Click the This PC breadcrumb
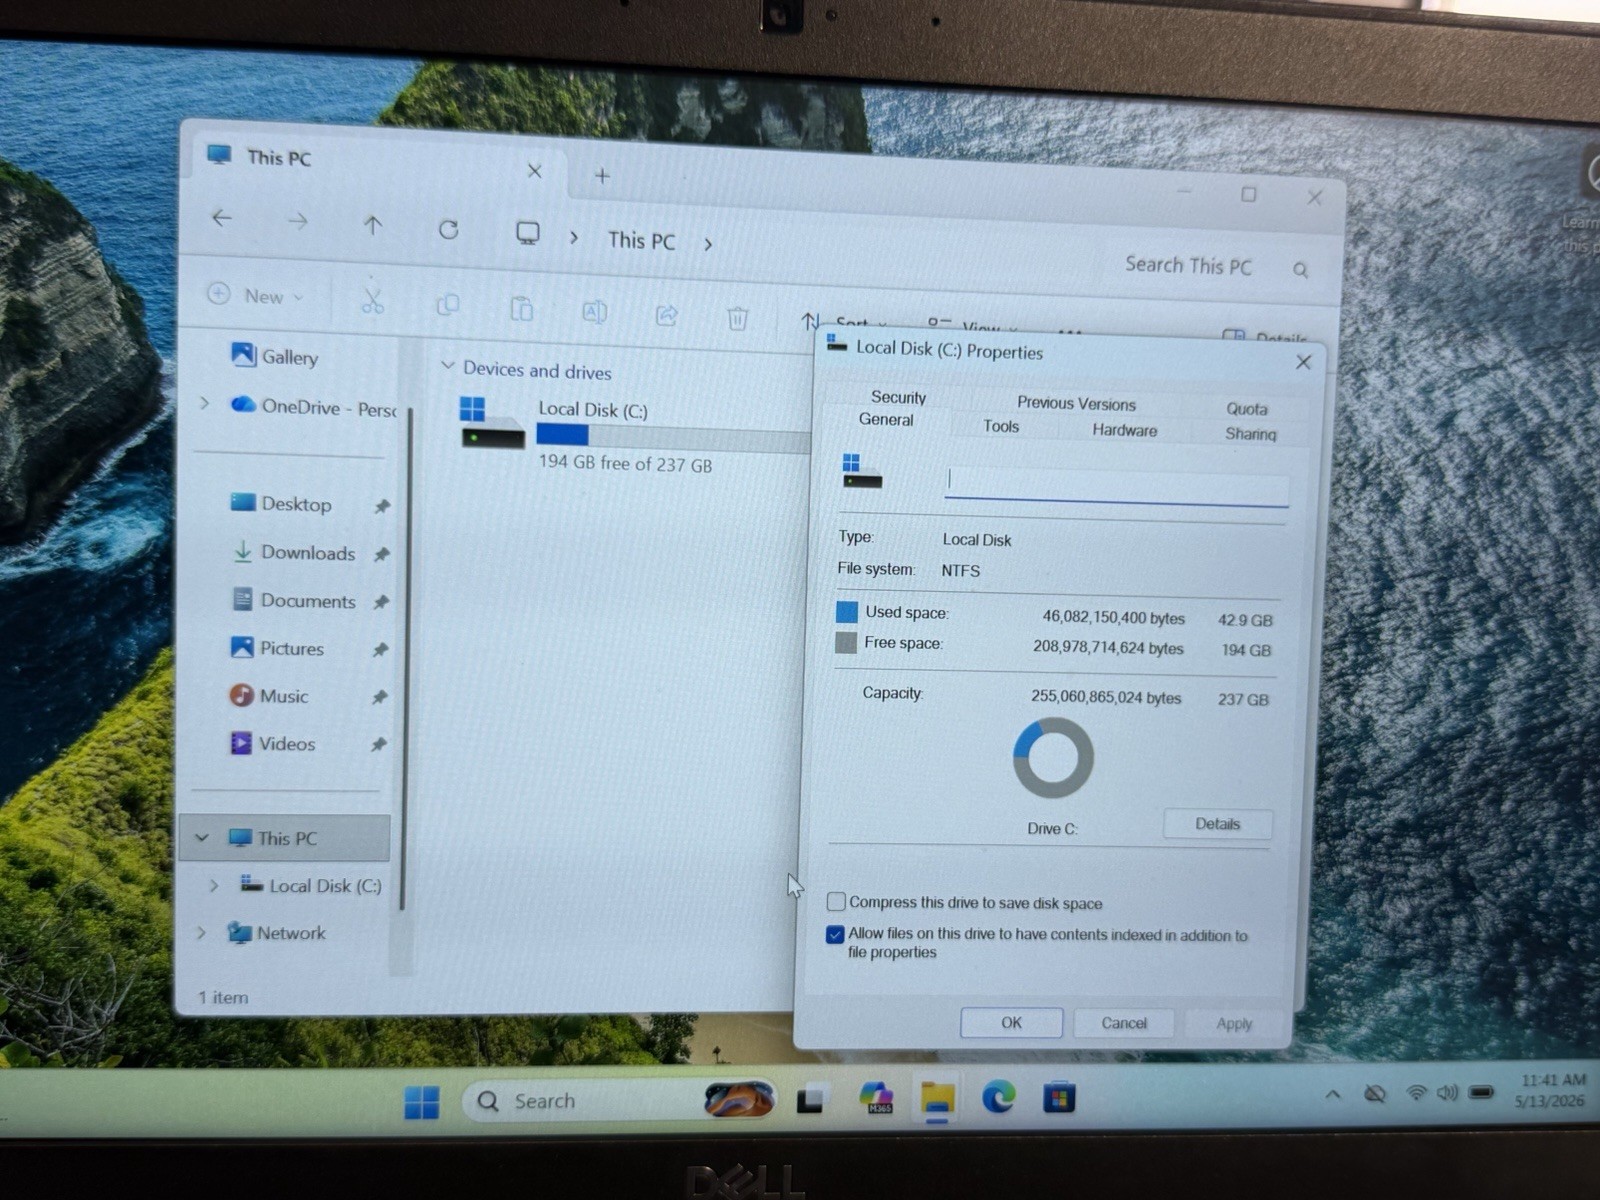The height and width of the screenshot is (1200, 1600). (641, 240)
